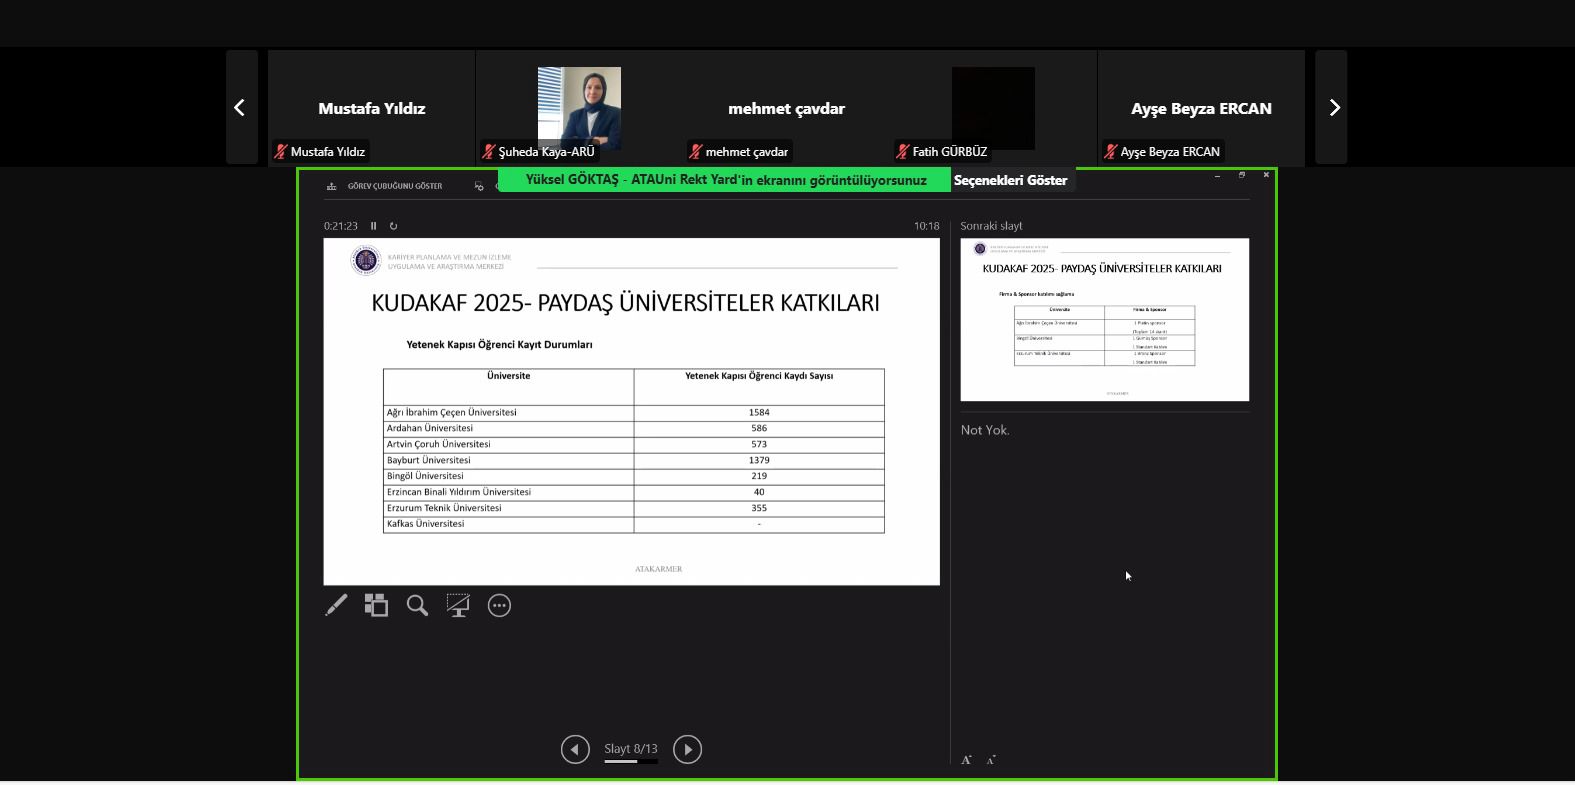Click the slide progress bar under counter
Screen dimensions: 1575x785
click(630, 762)
